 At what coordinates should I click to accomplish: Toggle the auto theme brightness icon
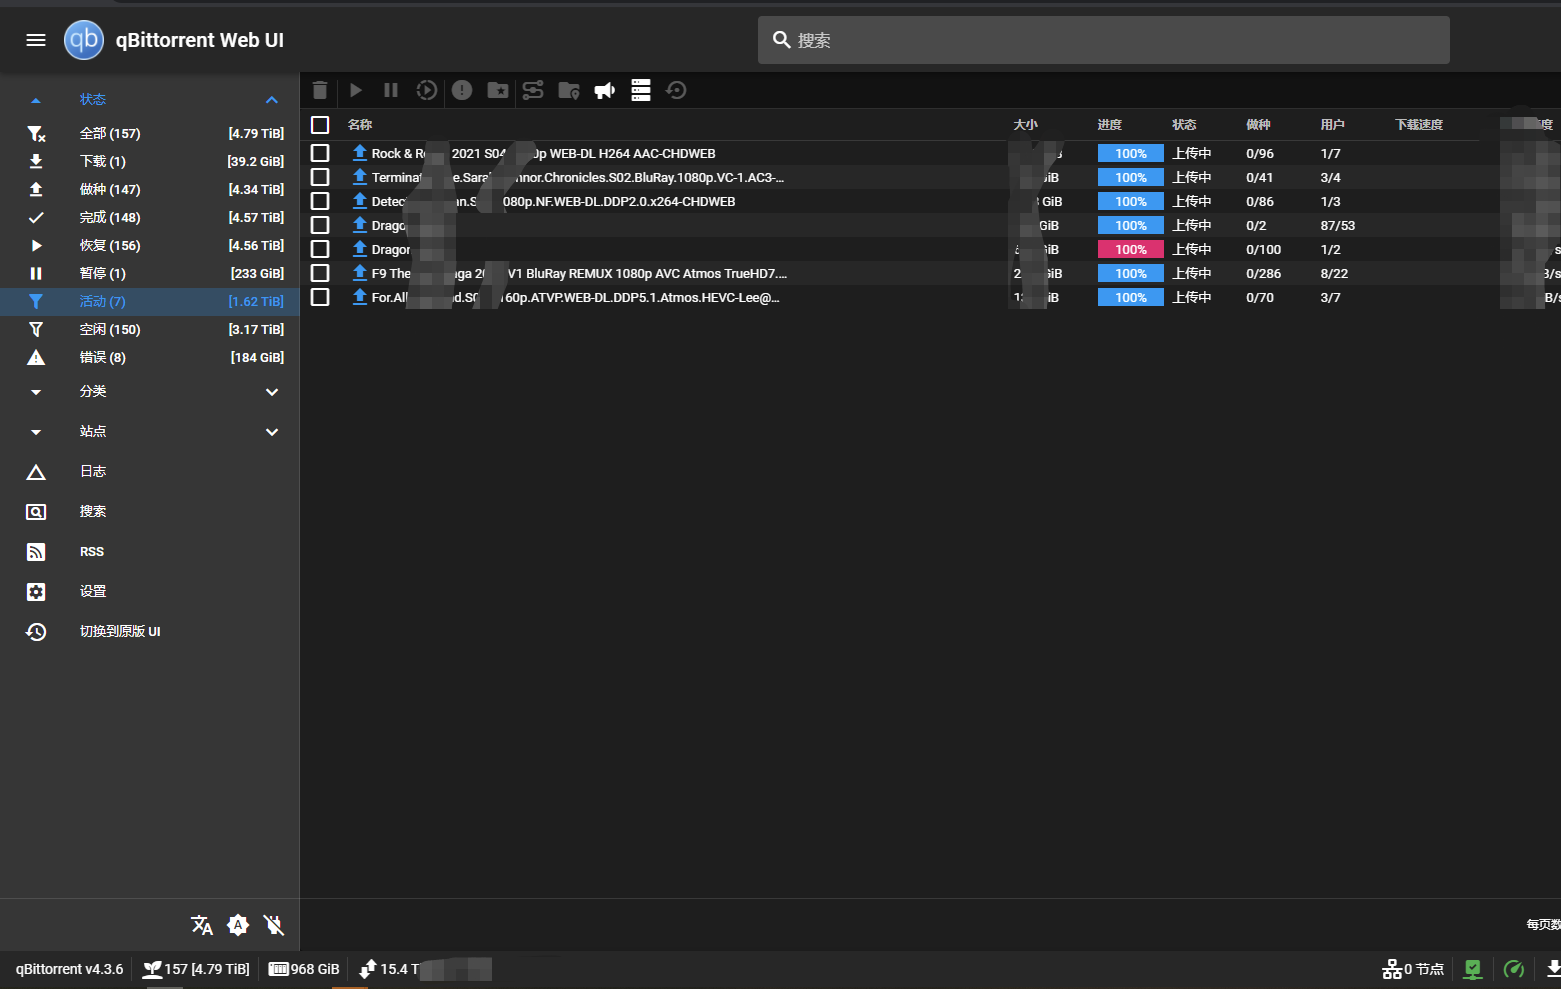click(x=238, y=925)
